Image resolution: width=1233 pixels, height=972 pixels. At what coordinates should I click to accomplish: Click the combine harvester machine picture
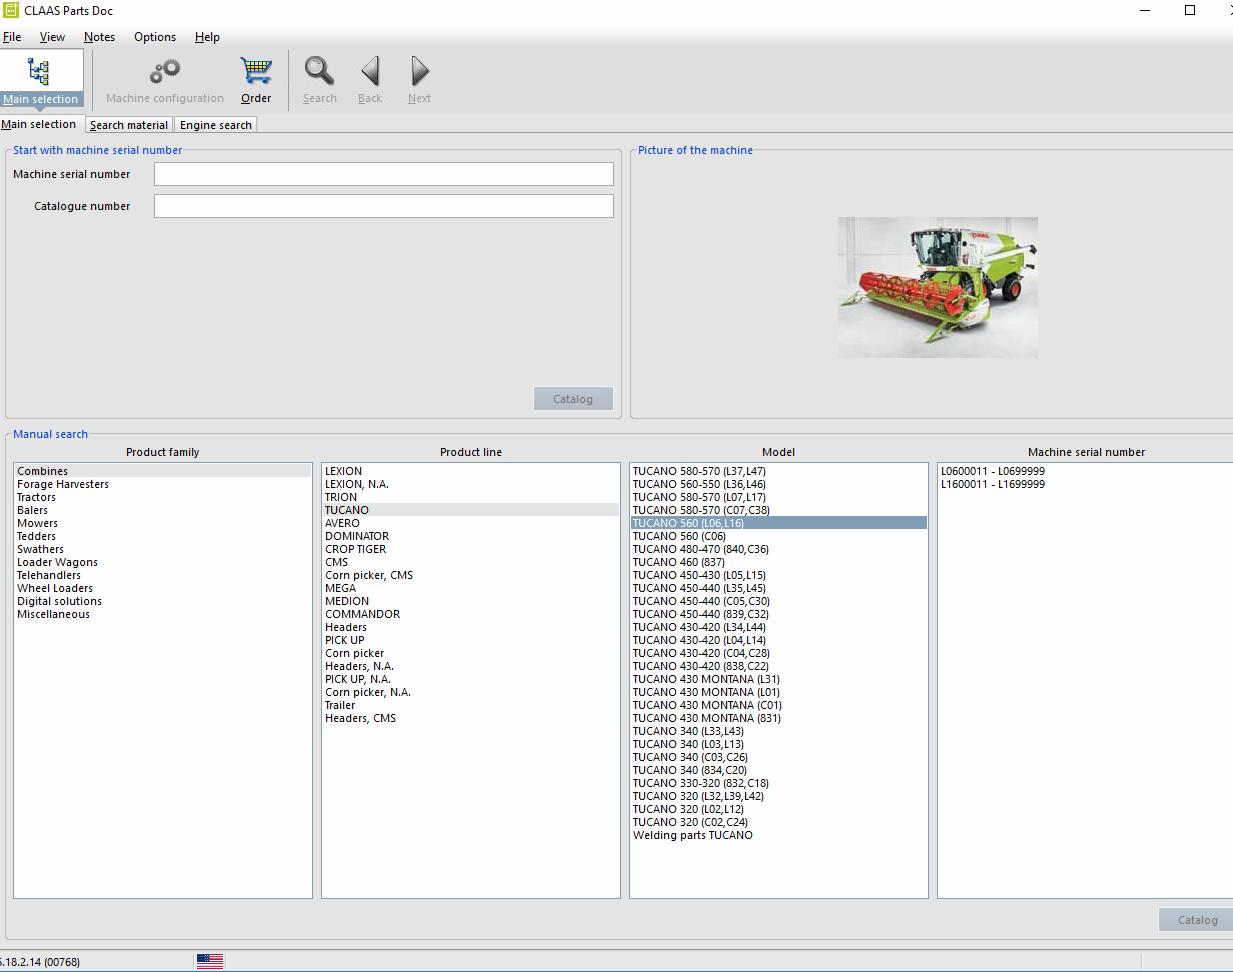[x=938, y=287]
